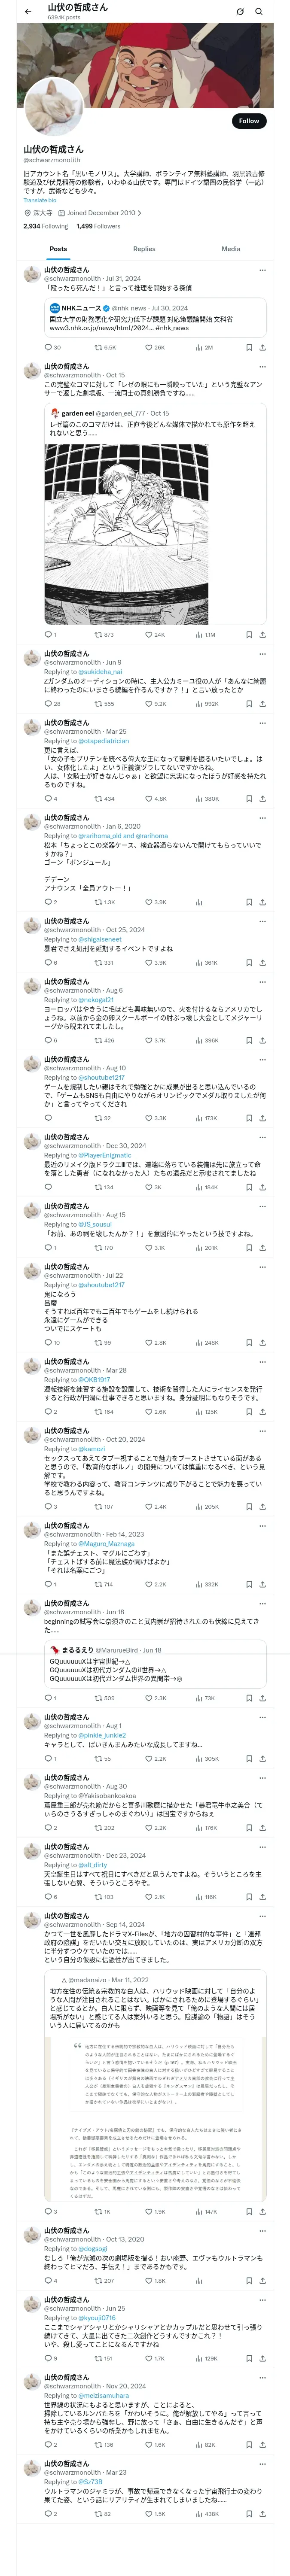Like the Jul 31, 2024 post
The width and height of the screenshot is (290, 2576).
[x=154, y=347]
